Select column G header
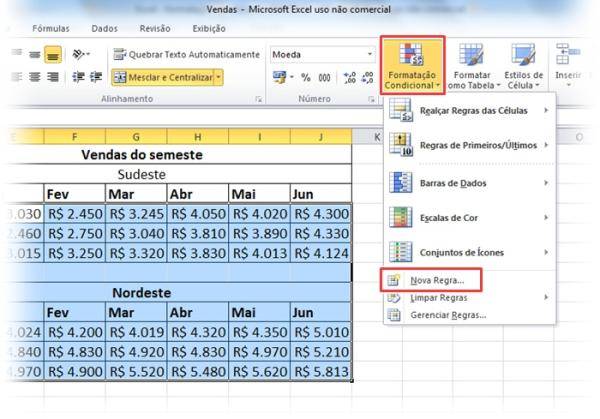This screenshot has height=419, width=600. coord(136,137)
